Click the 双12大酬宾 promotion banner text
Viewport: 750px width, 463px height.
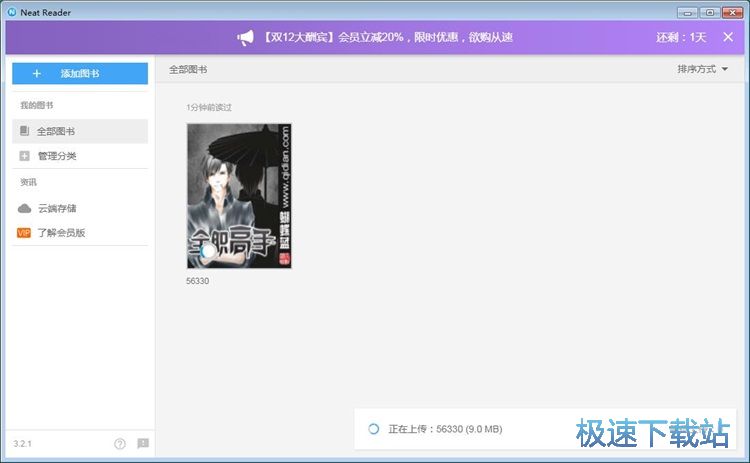[x=388, y=37]
